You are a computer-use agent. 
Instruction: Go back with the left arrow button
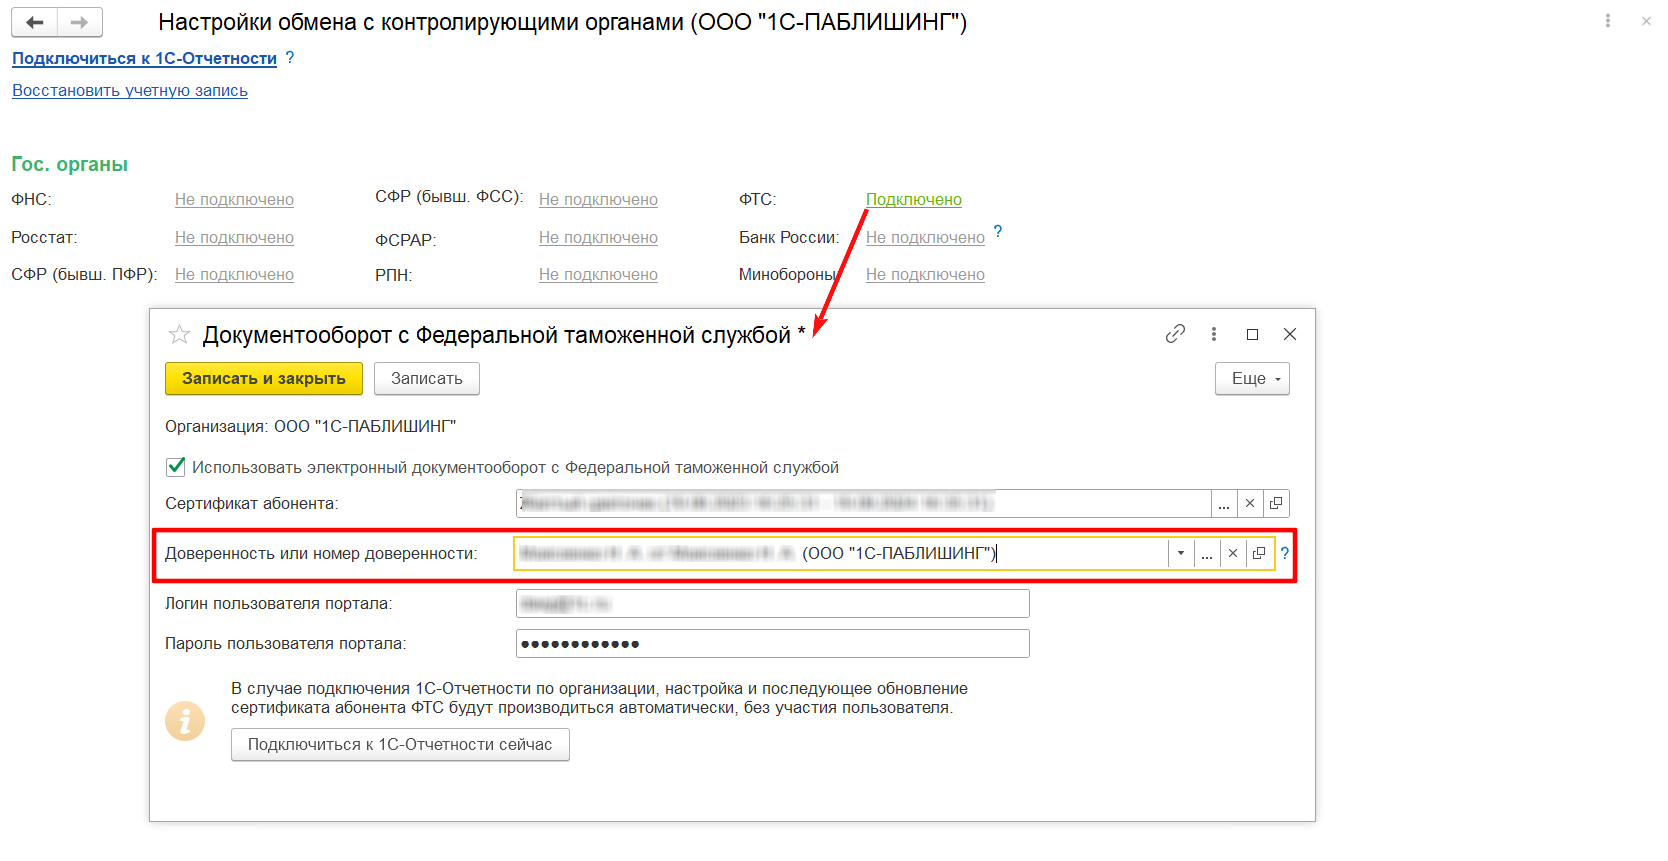click(x=35, y=22)
